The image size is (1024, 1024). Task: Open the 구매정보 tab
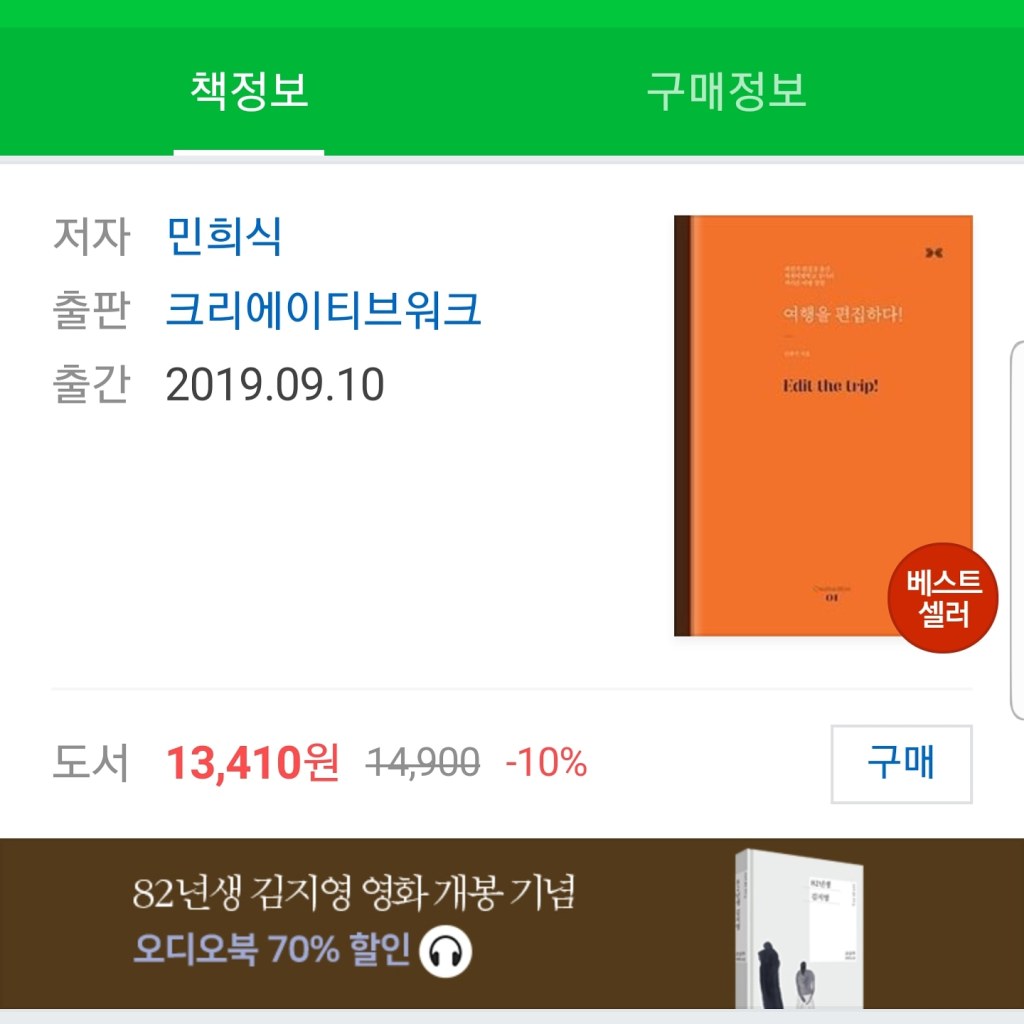pyautogui.click(x=726, y=90)
